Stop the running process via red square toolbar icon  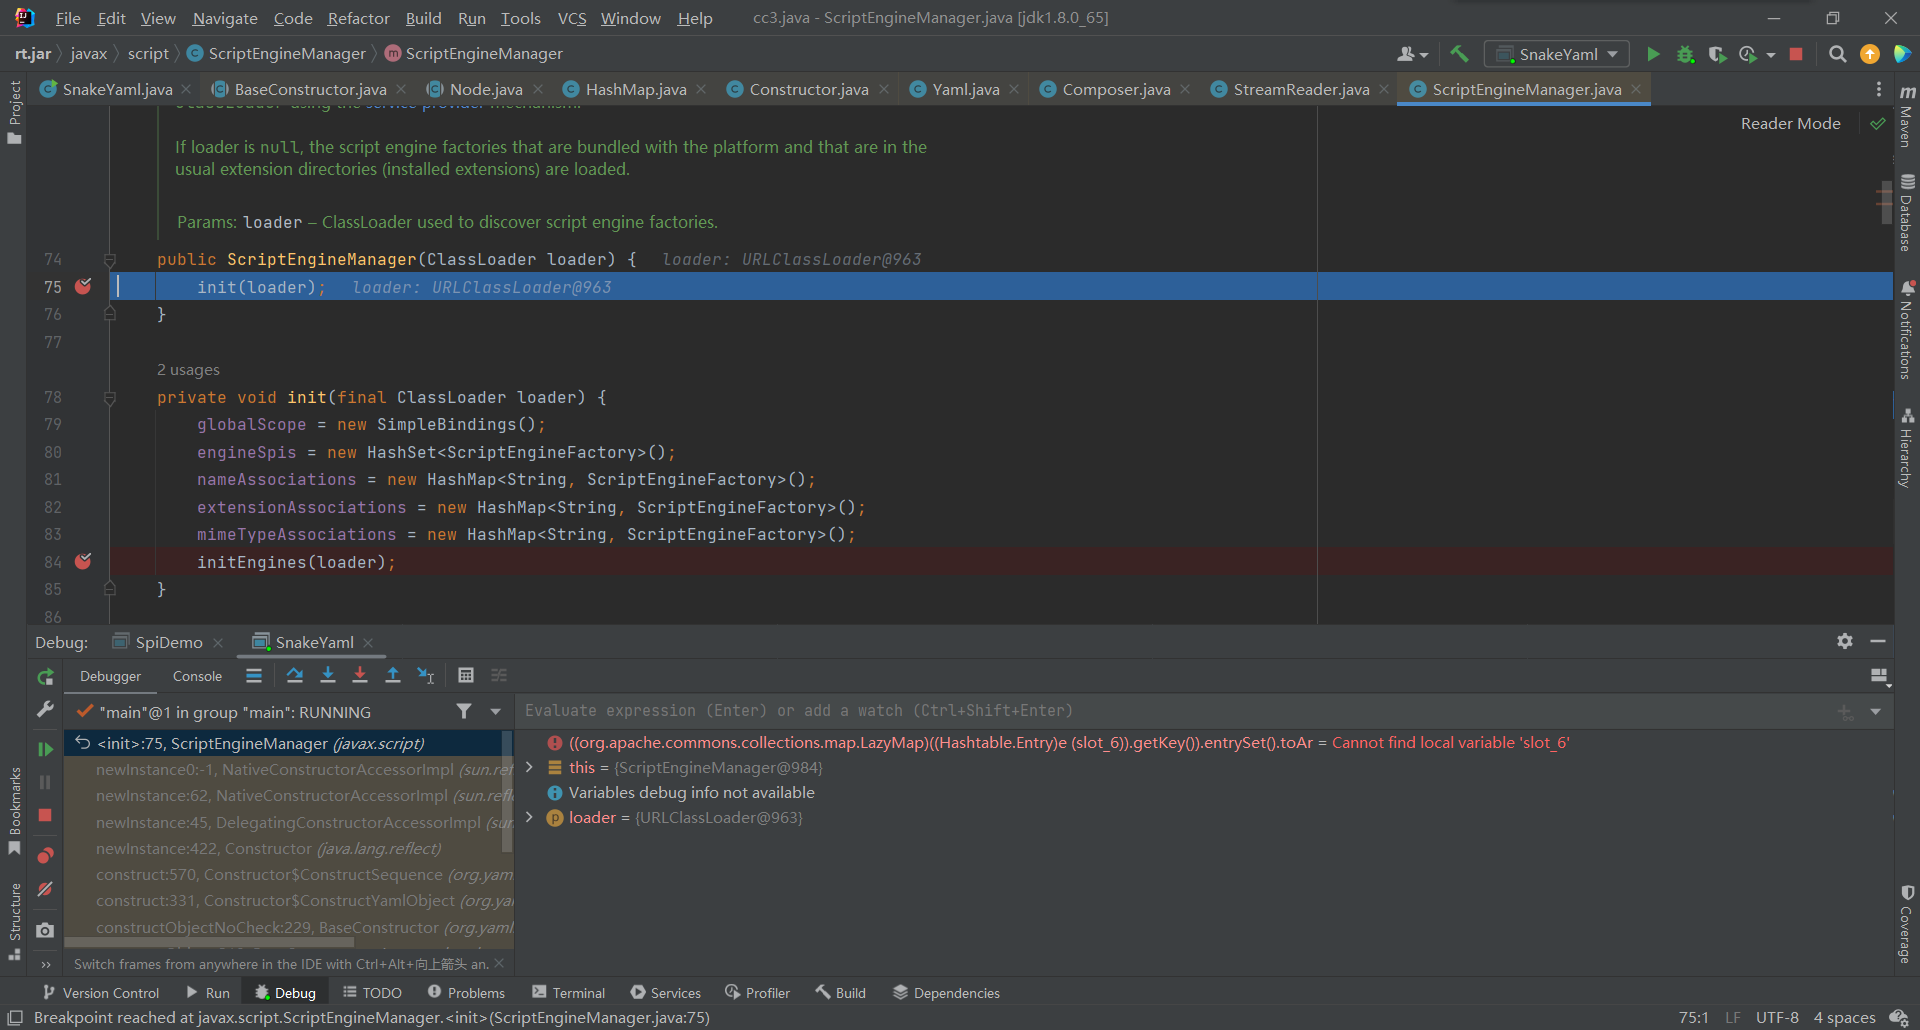tap(1796, 54)
